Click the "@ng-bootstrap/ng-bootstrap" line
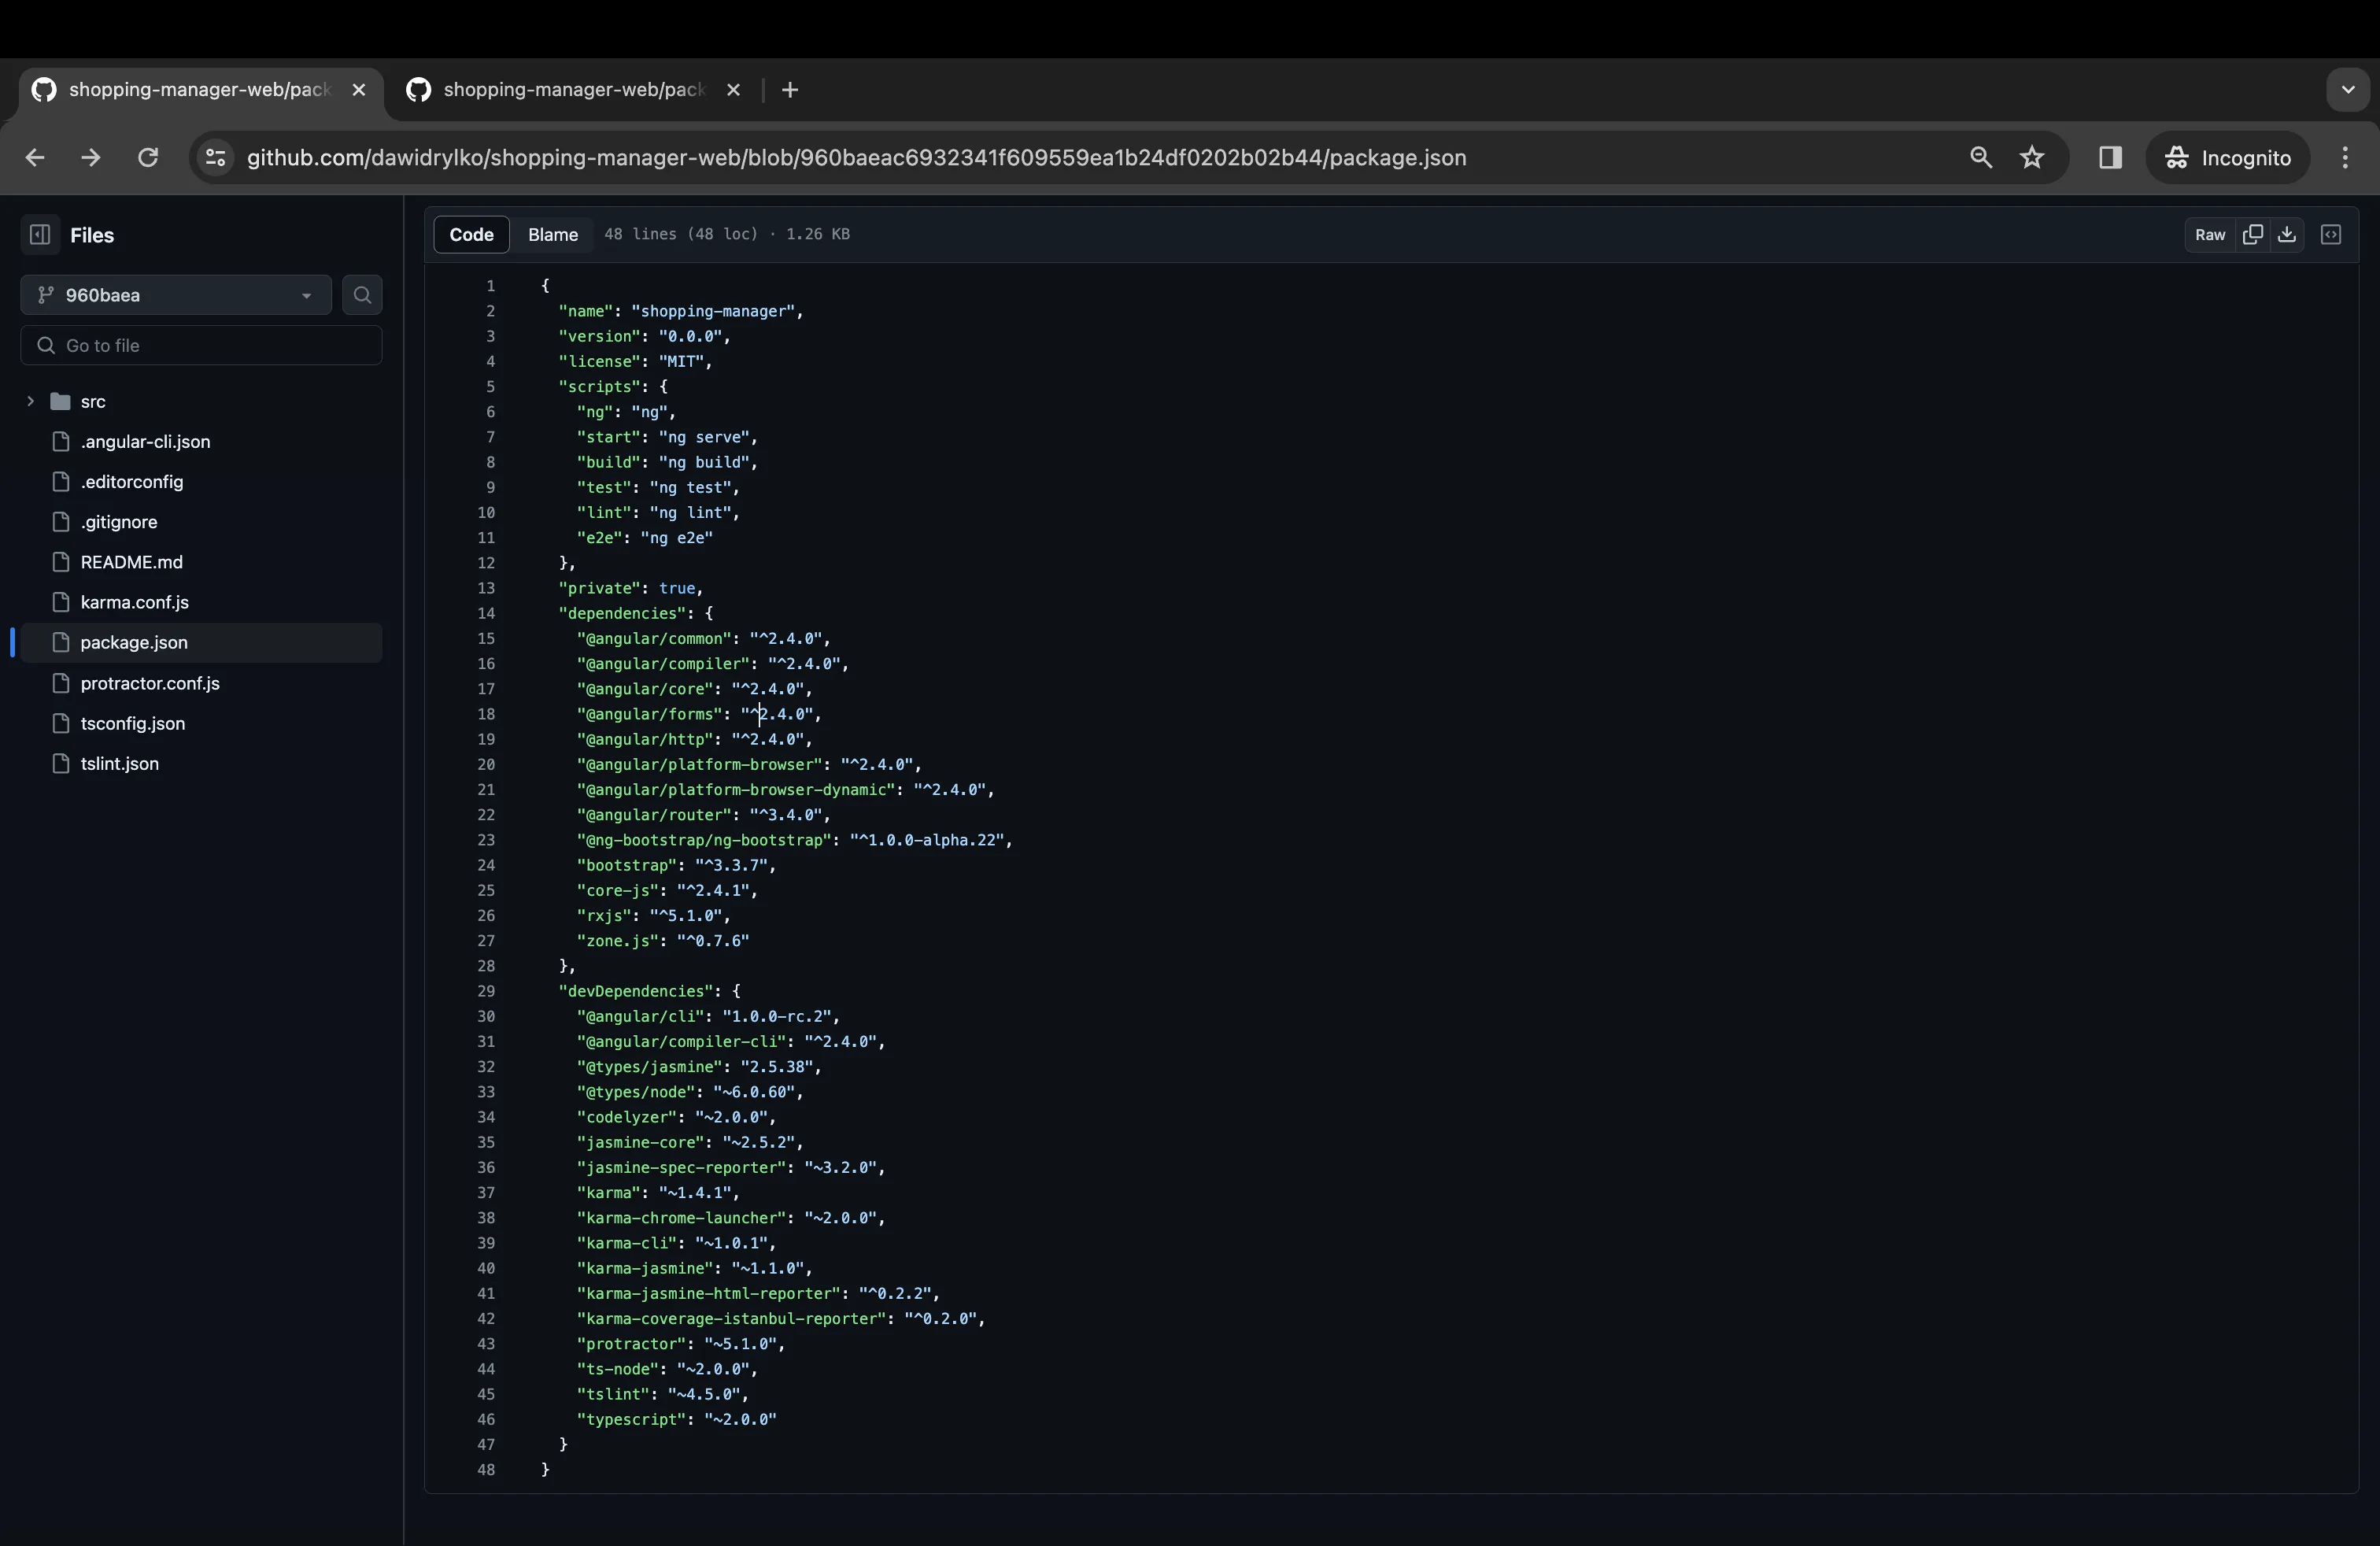2380x1546 pixels. (x=794, y=840)
